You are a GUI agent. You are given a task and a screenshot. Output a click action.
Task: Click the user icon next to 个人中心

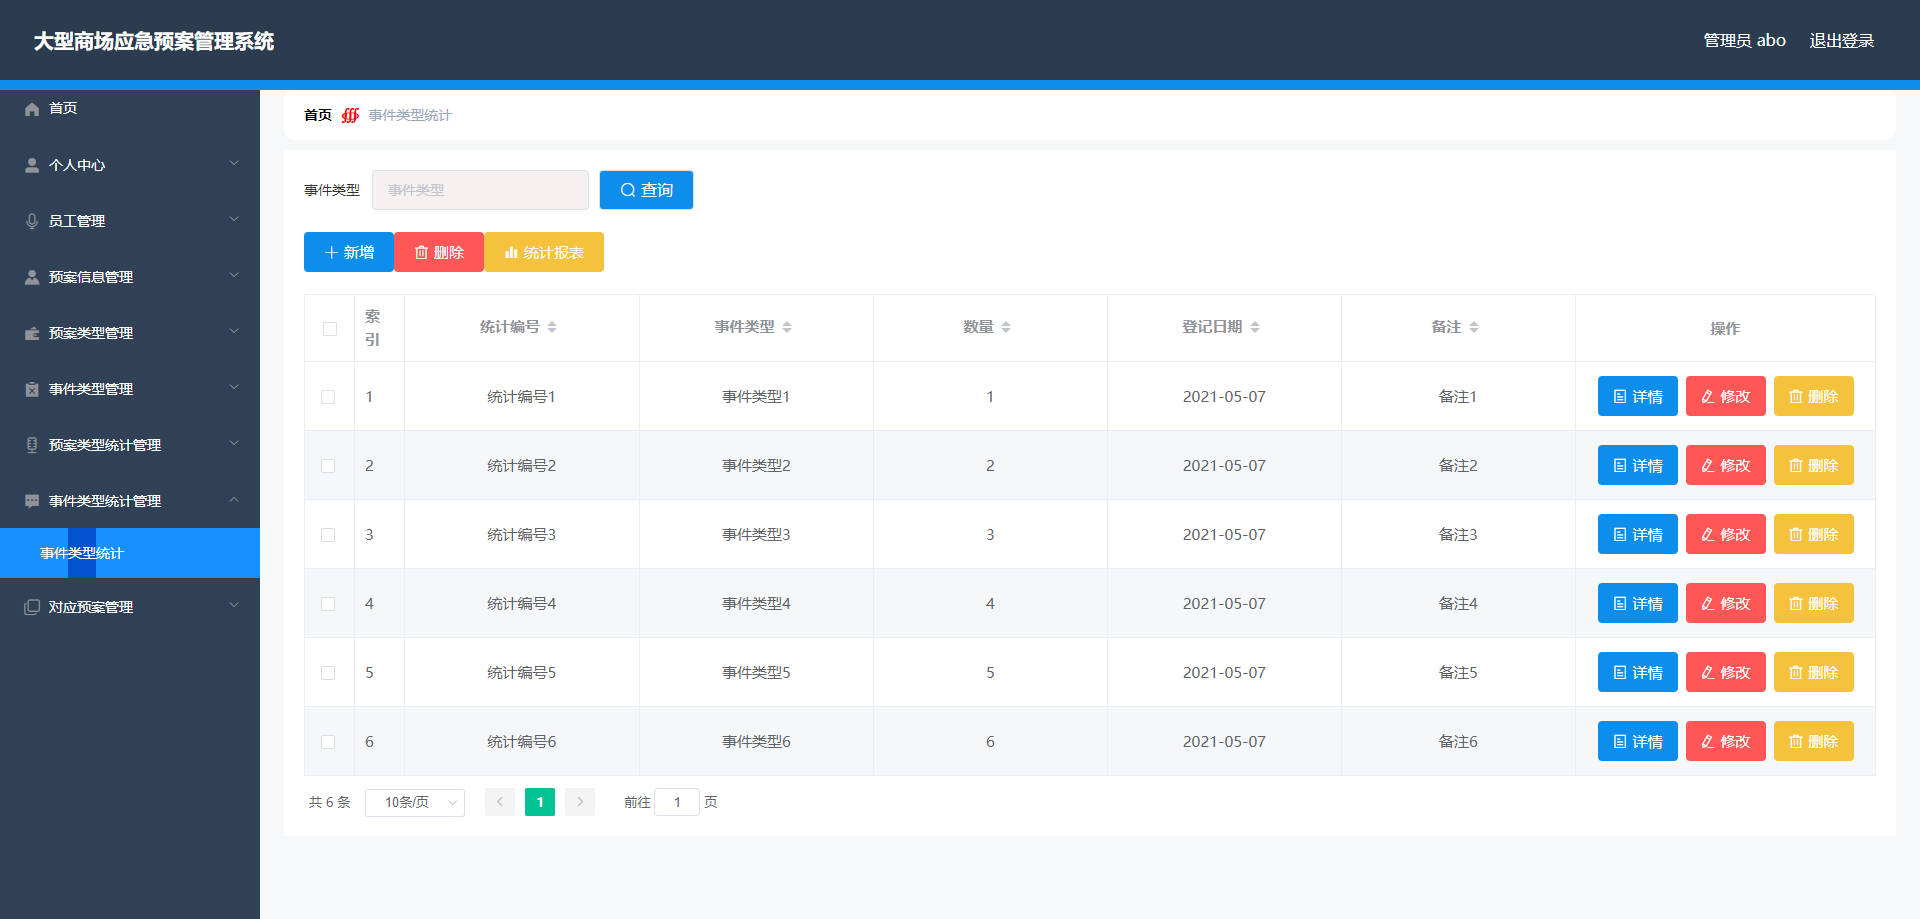coord(32,165)
